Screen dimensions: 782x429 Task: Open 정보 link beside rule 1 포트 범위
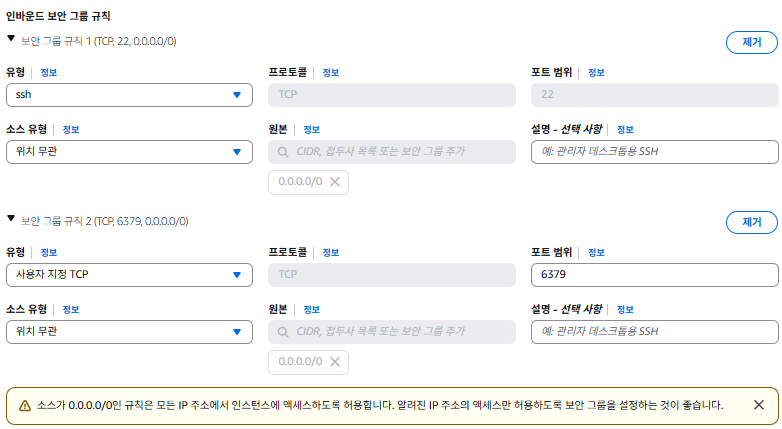pyautogui.click(x=596, y=72)
